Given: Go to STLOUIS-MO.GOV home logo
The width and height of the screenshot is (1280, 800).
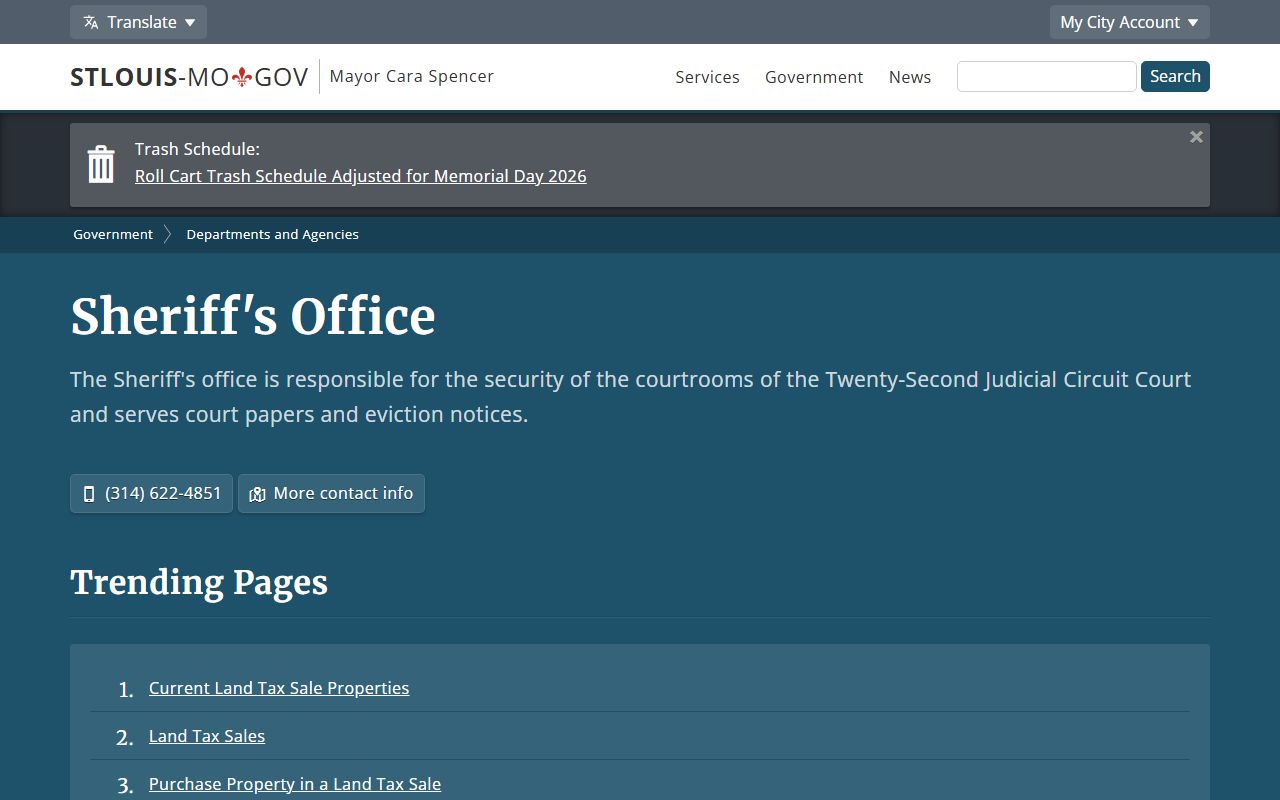Looking at the screenshot, I should pos(189,77).
